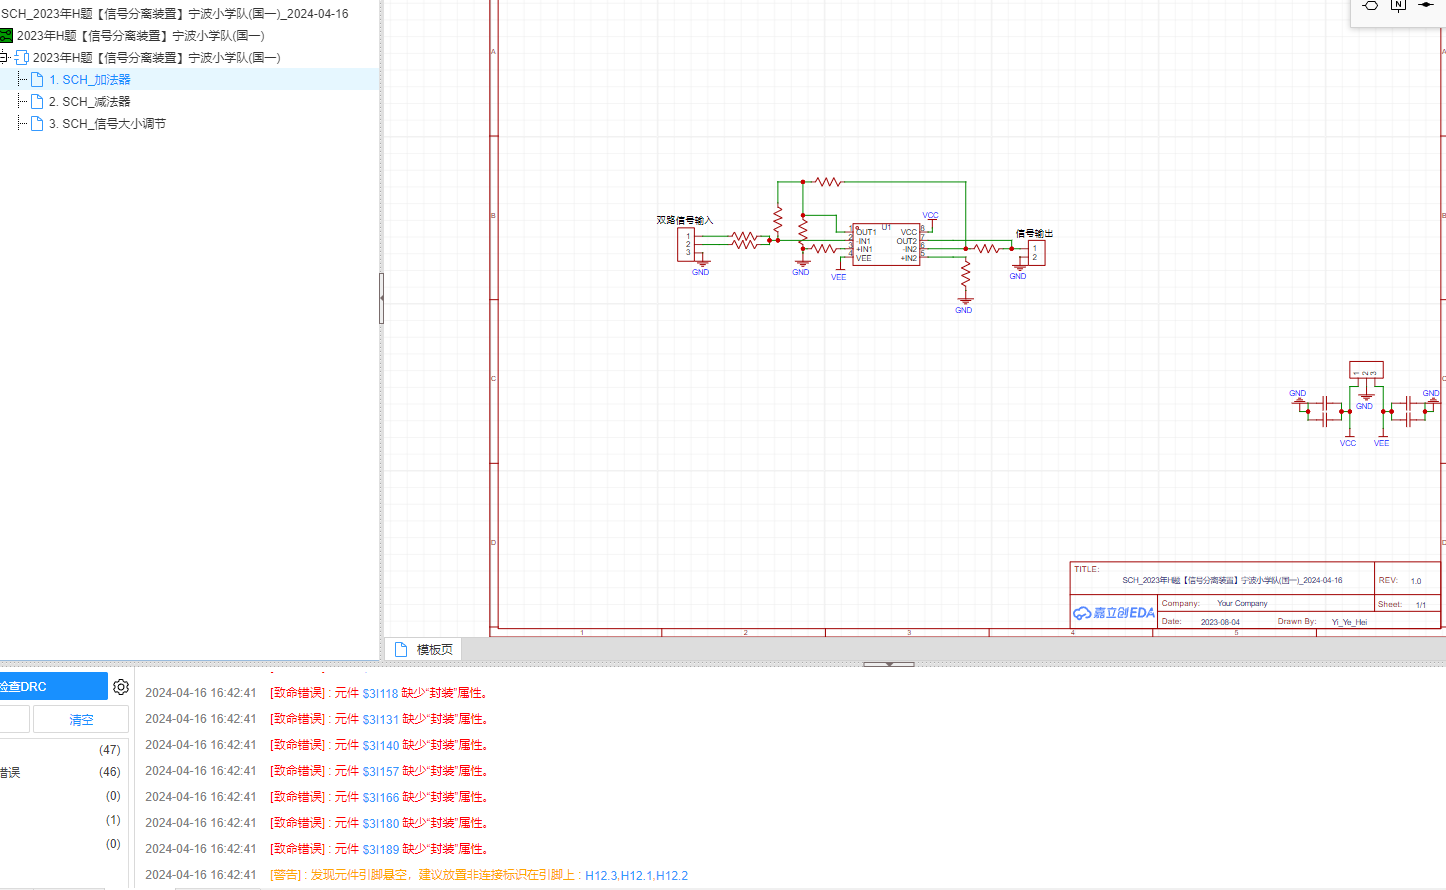Click the green project icon in tree
Viewport: 1446px width, 890px height.
tap(6, 36)
